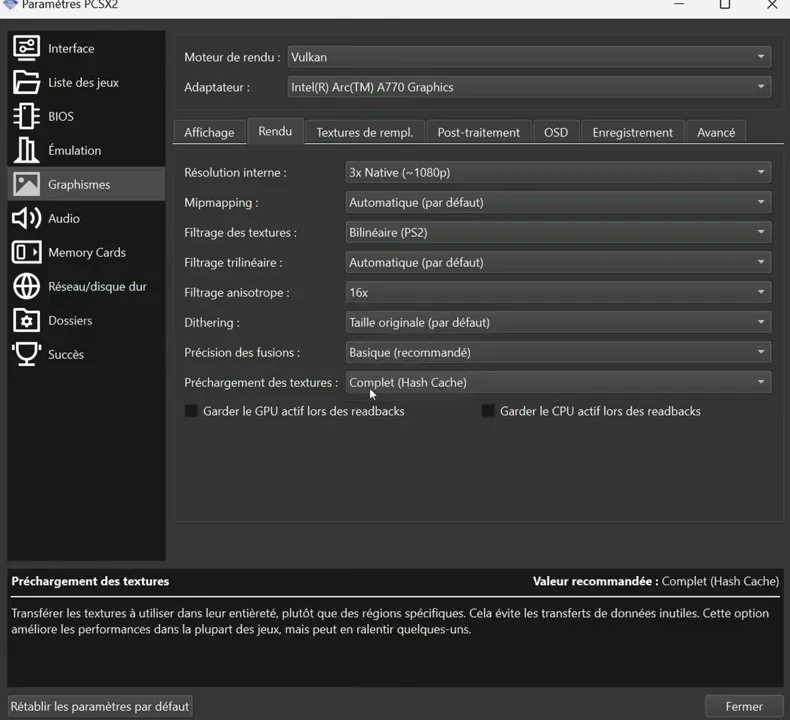Switch to the Textures de rempl. tab
This screenshot has width=790, height=720.
(364, 132)
